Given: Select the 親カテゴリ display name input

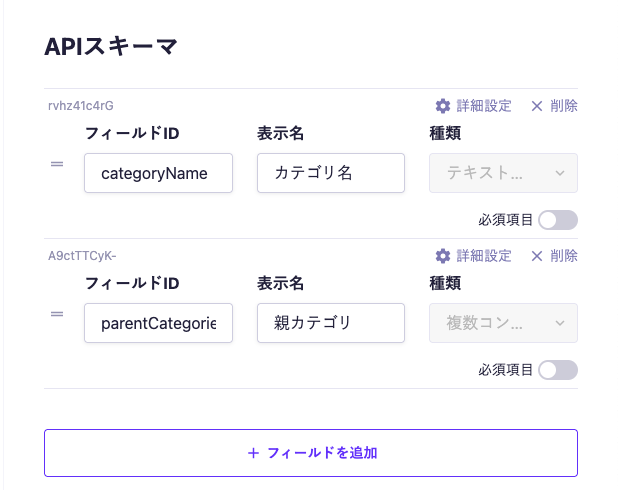Looking at the screenshot, I should coord(330,323).
